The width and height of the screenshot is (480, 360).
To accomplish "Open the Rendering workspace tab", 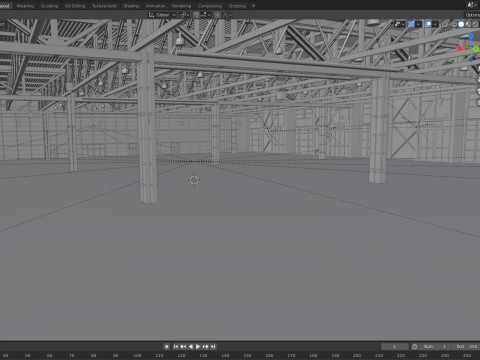I will pos(181,6).
